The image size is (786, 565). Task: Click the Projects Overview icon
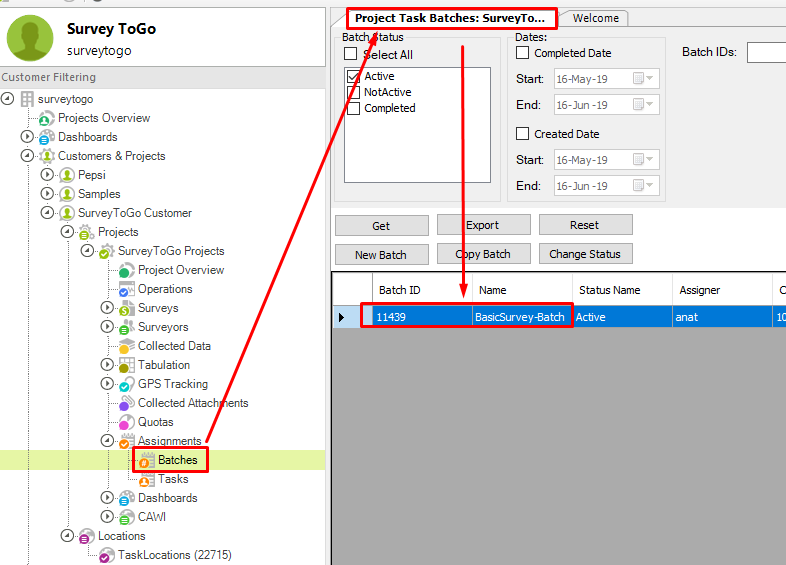(47, 118)
